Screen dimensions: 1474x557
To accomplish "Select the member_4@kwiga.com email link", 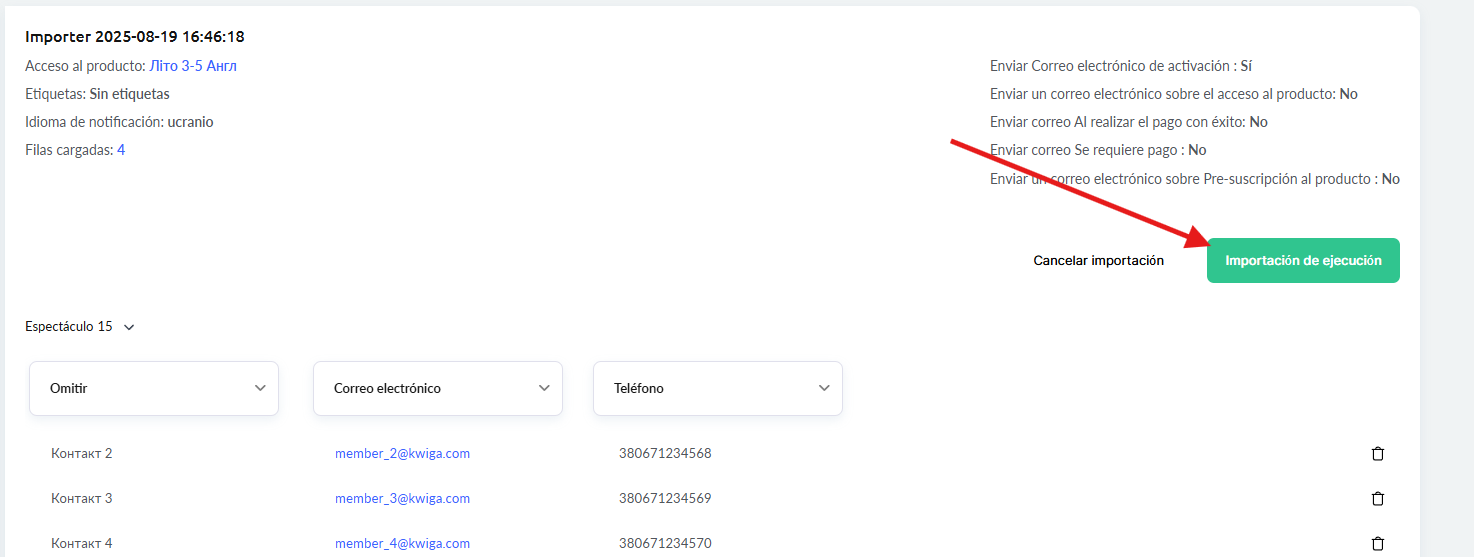I will click(x=402, y=544).
